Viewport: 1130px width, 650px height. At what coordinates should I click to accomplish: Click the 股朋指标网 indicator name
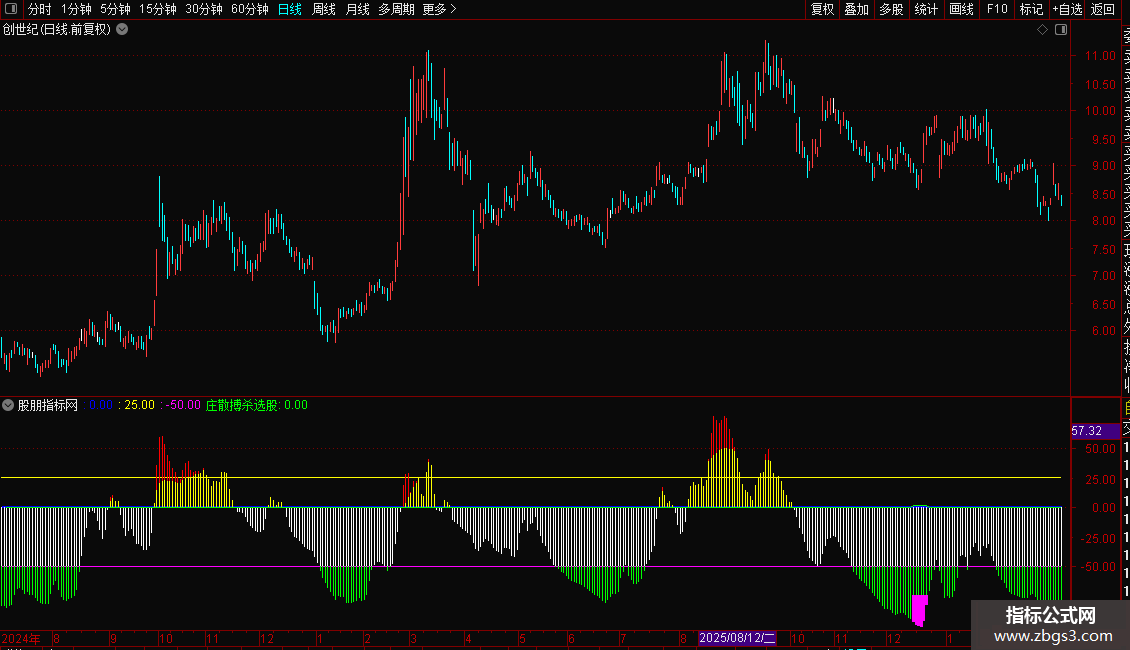tap(48, 405)
